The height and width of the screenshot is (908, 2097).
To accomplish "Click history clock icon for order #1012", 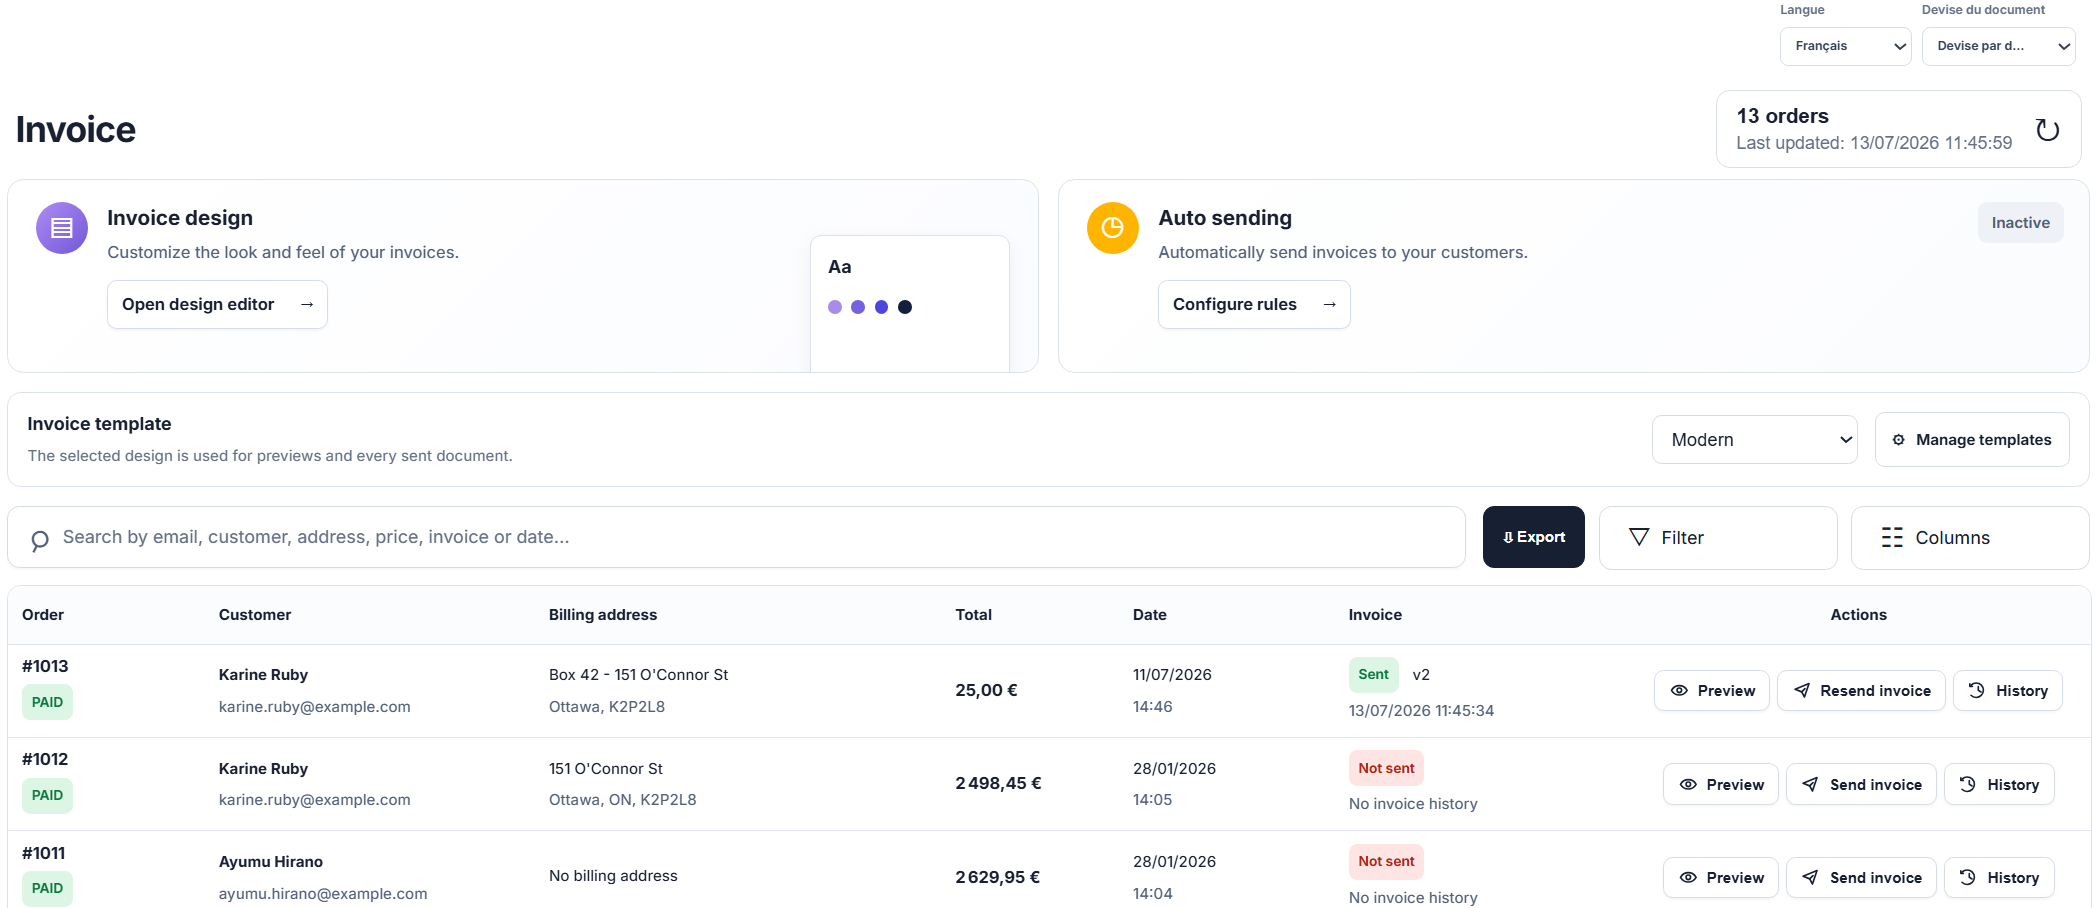I will pyautogui.click(x=1968, y=784).
